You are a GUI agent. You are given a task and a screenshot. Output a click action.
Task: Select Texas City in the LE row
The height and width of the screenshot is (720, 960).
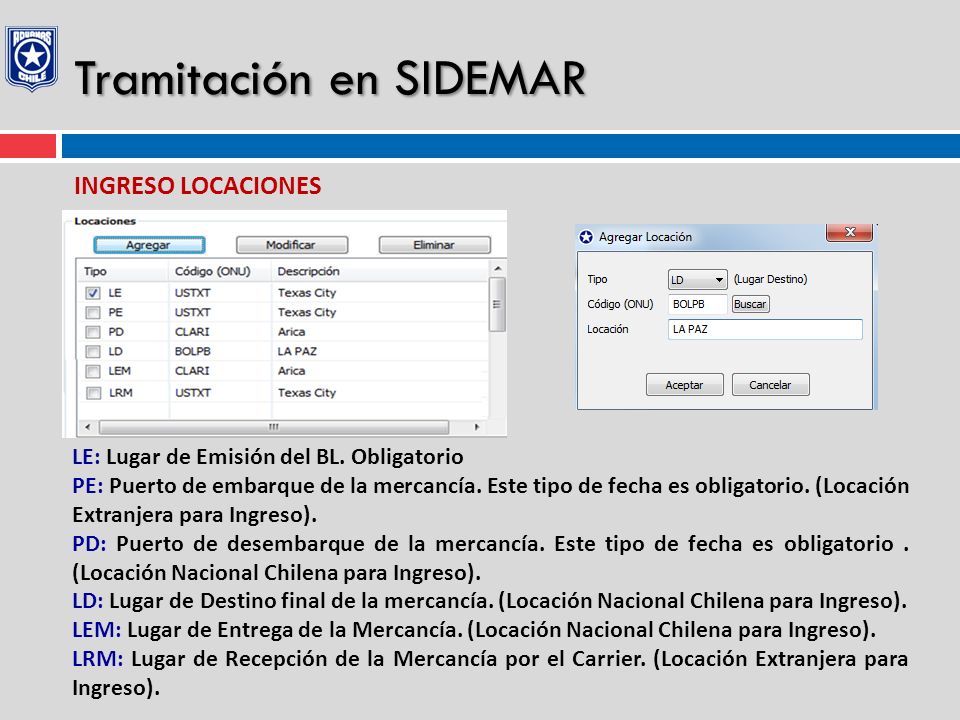[307, 293]
